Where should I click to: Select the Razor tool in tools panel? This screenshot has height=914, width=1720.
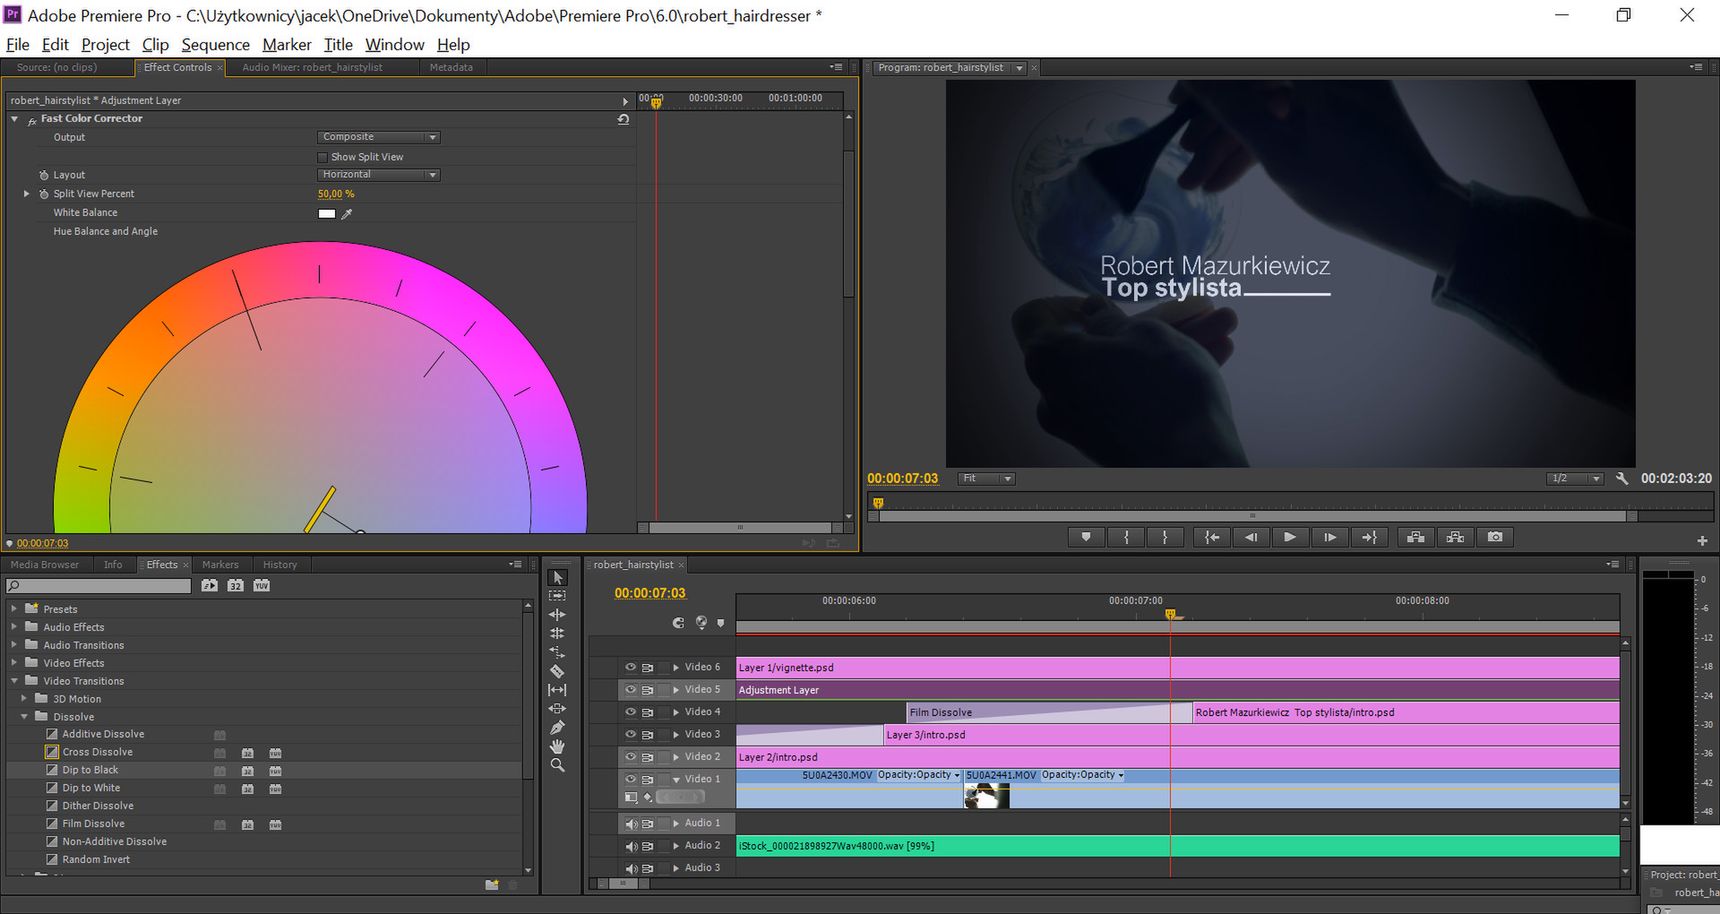point(557,671)
